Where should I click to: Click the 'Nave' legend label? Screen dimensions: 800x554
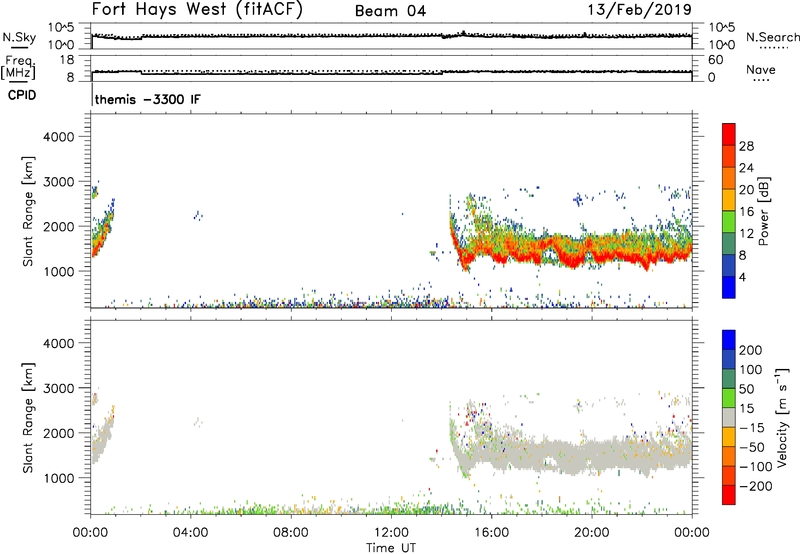coord(760,69)
